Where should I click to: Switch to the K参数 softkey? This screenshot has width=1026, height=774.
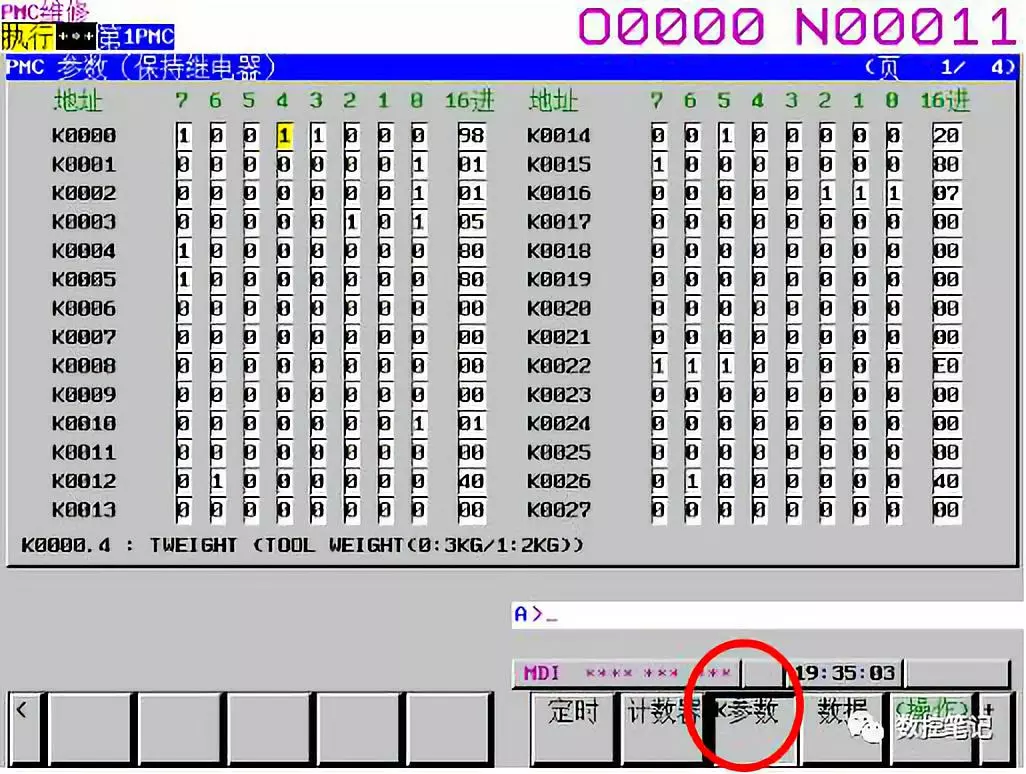[752, 727]
